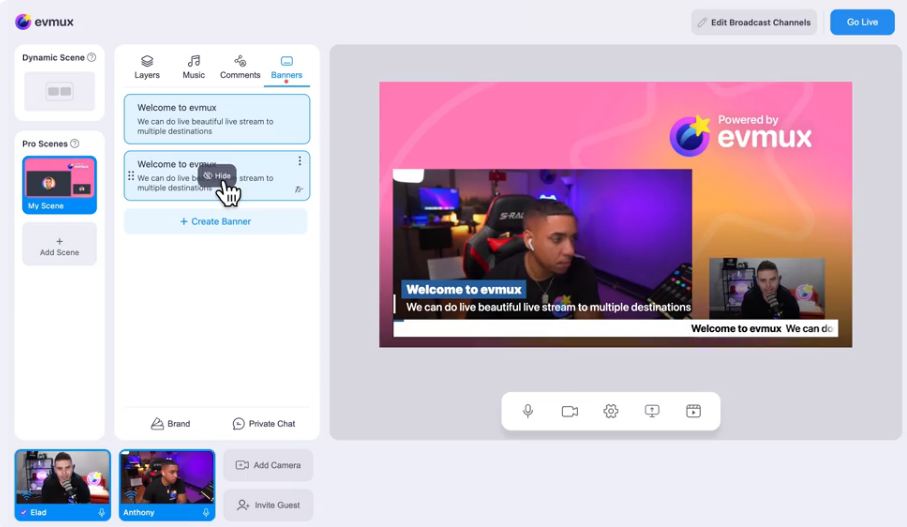The image size is (907, 527).
Task: Open Brand settings
Action: (x=171, y=423)
